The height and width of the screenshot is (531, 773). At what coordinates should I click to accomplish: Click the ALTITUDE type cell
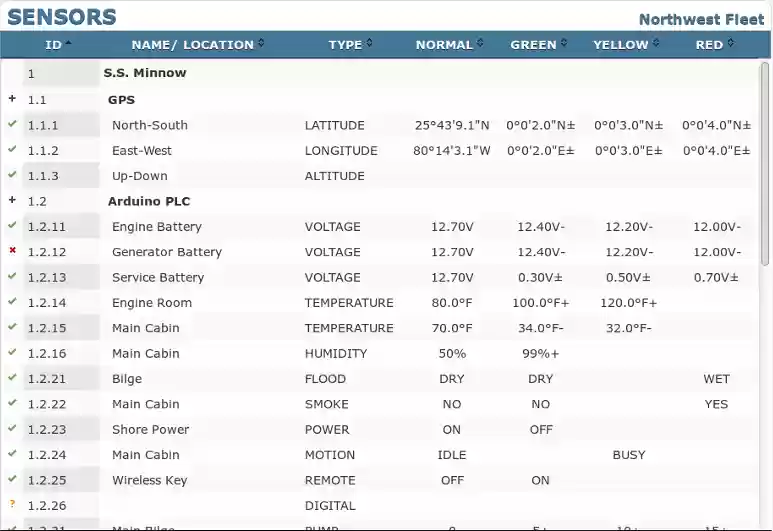(334, 176)
